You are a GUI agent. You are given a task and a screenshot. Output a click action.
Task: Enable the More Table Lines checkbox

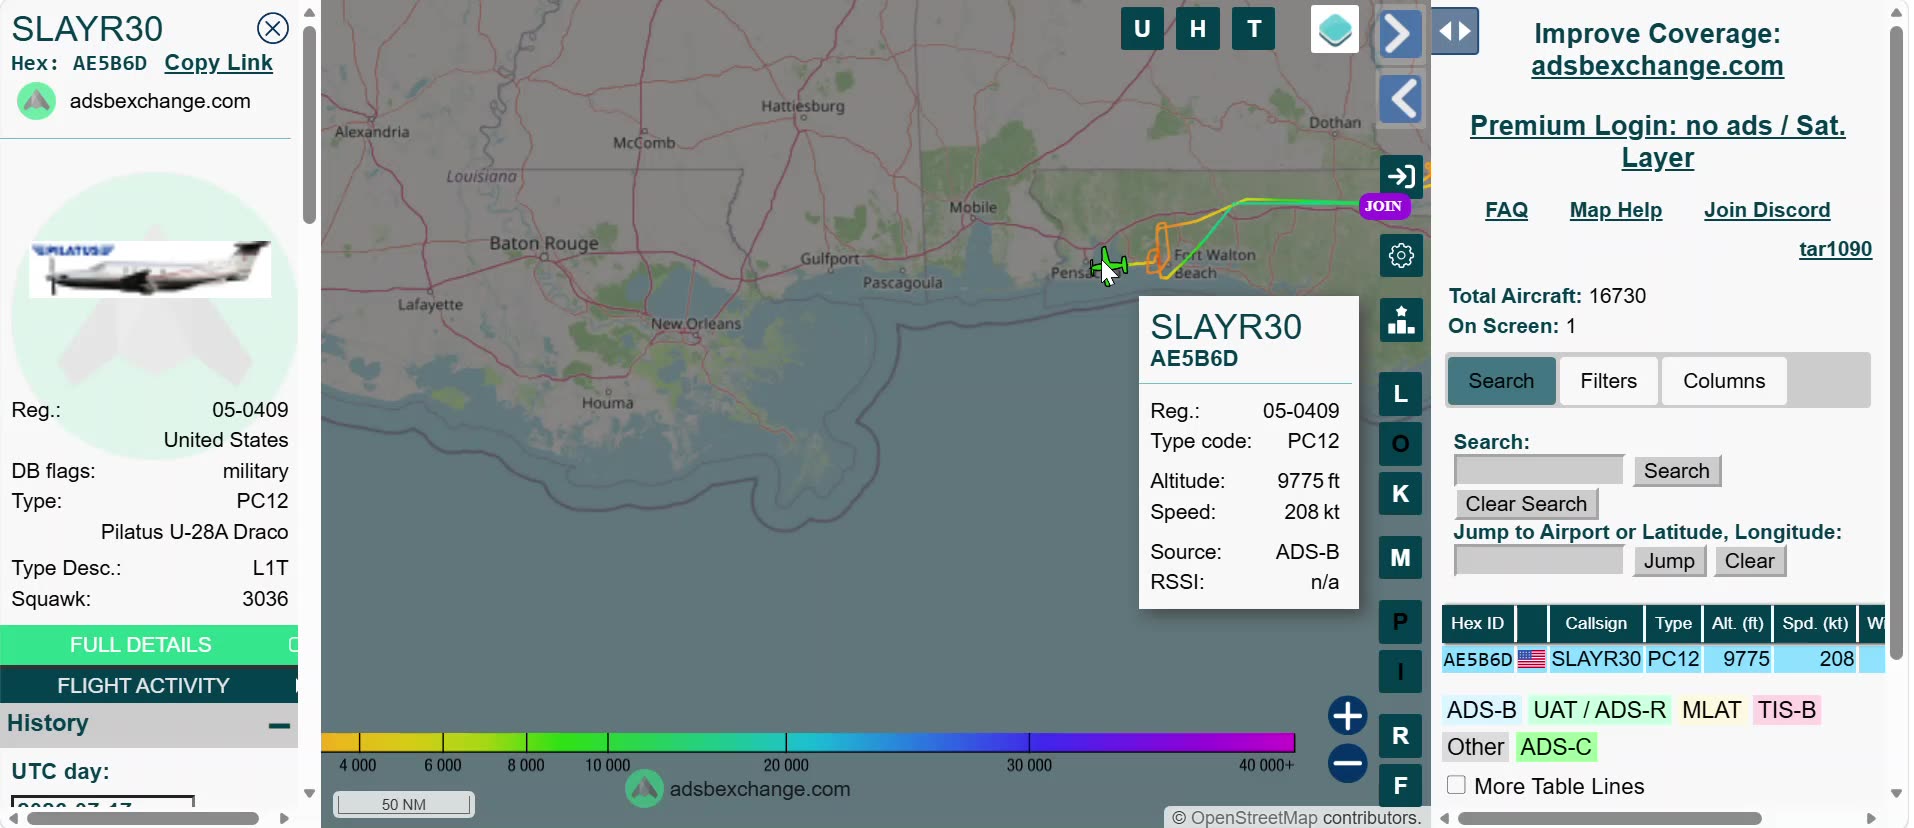tap(1457, 785)
